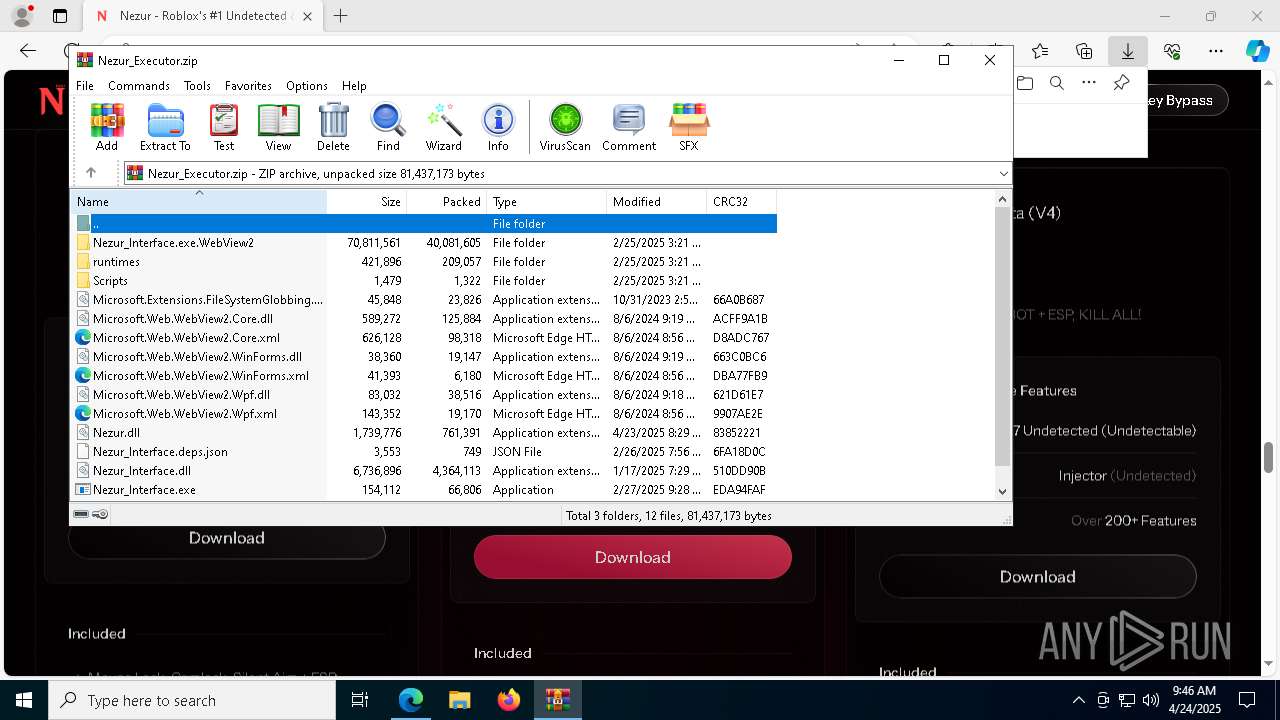The height and width of the screenshot is (720, 1280).
Task: Click the WinRAR taskbar icon
Action: point(557,700)
